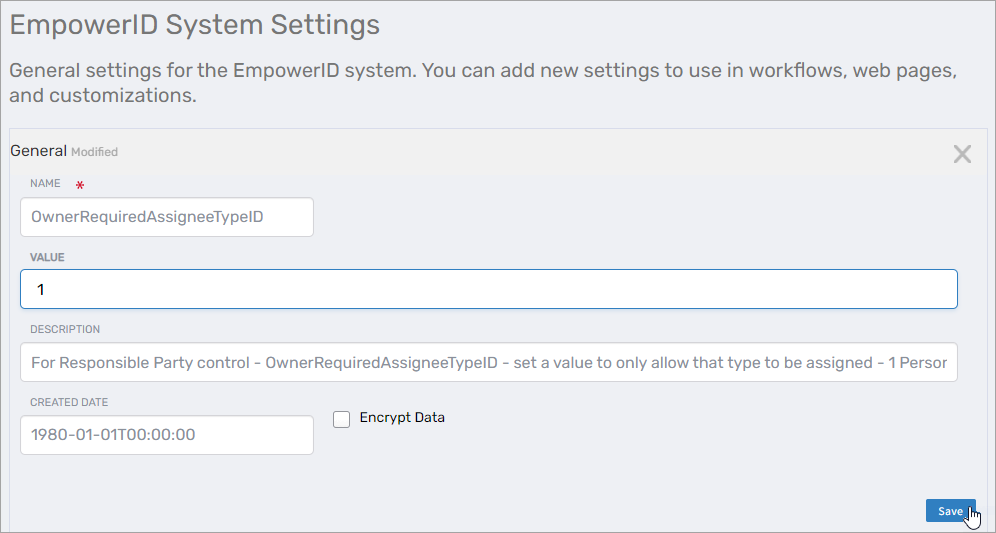Click the red required asterisk icon
The height and width of the screenshot is (533, 996).
pos(80,186)
